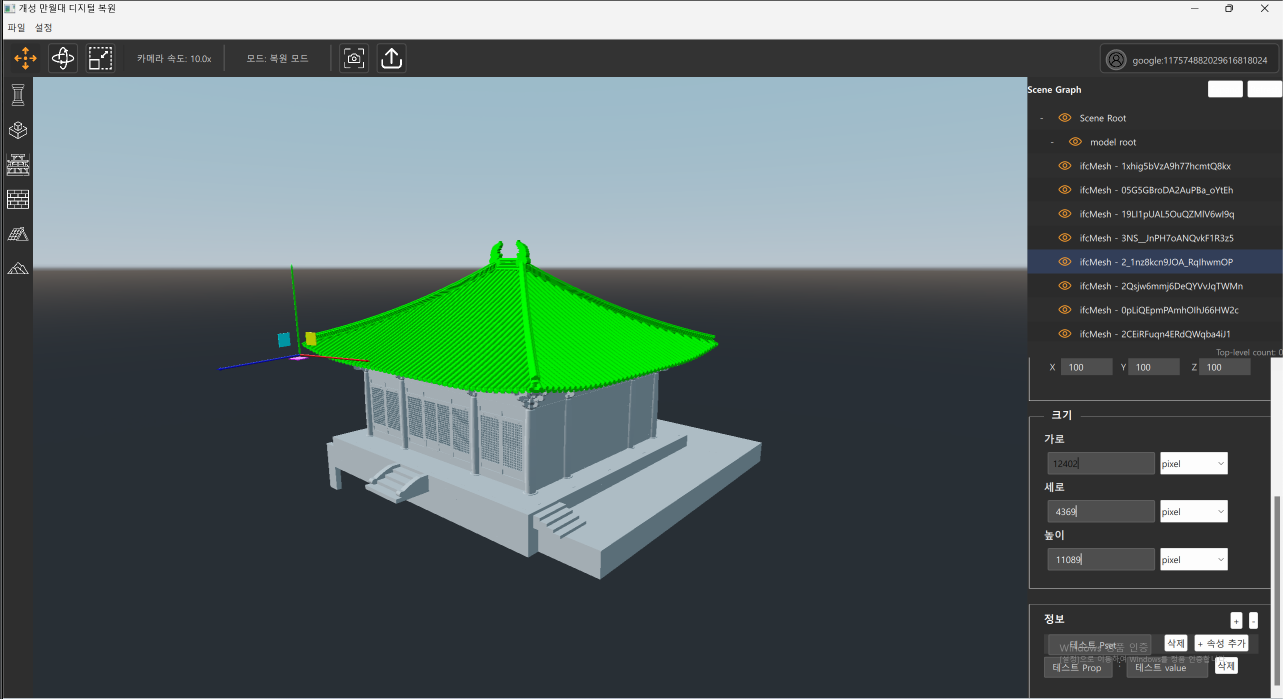Hide the Scene Root node visibility

click(1065, 118)
